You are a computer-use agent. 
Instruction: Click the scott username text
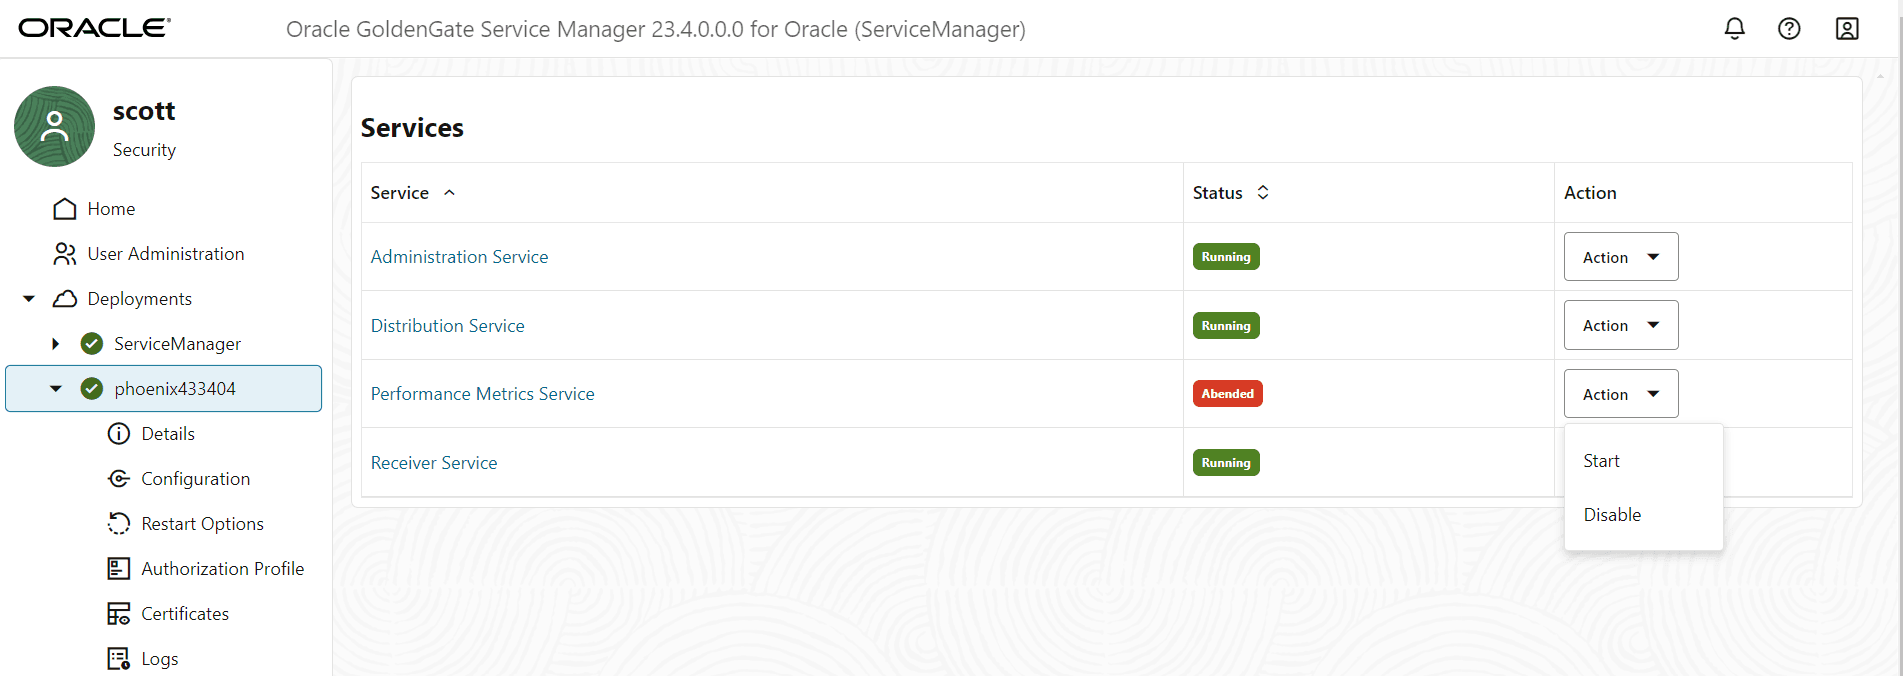click(144, 111)
